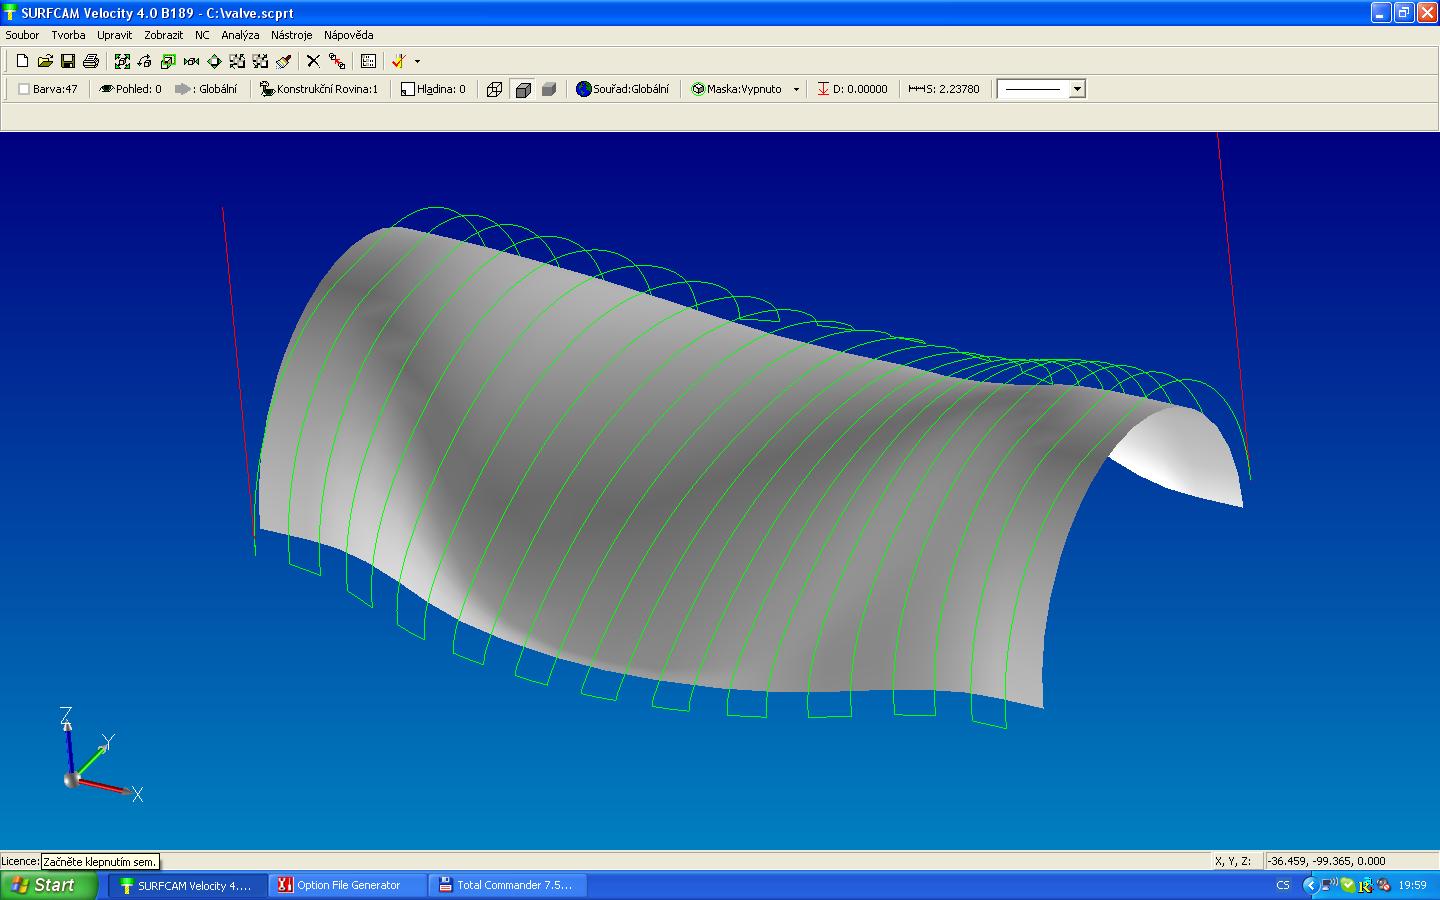Click the Konstrukční Rovina icon

(x=267, y=89)
